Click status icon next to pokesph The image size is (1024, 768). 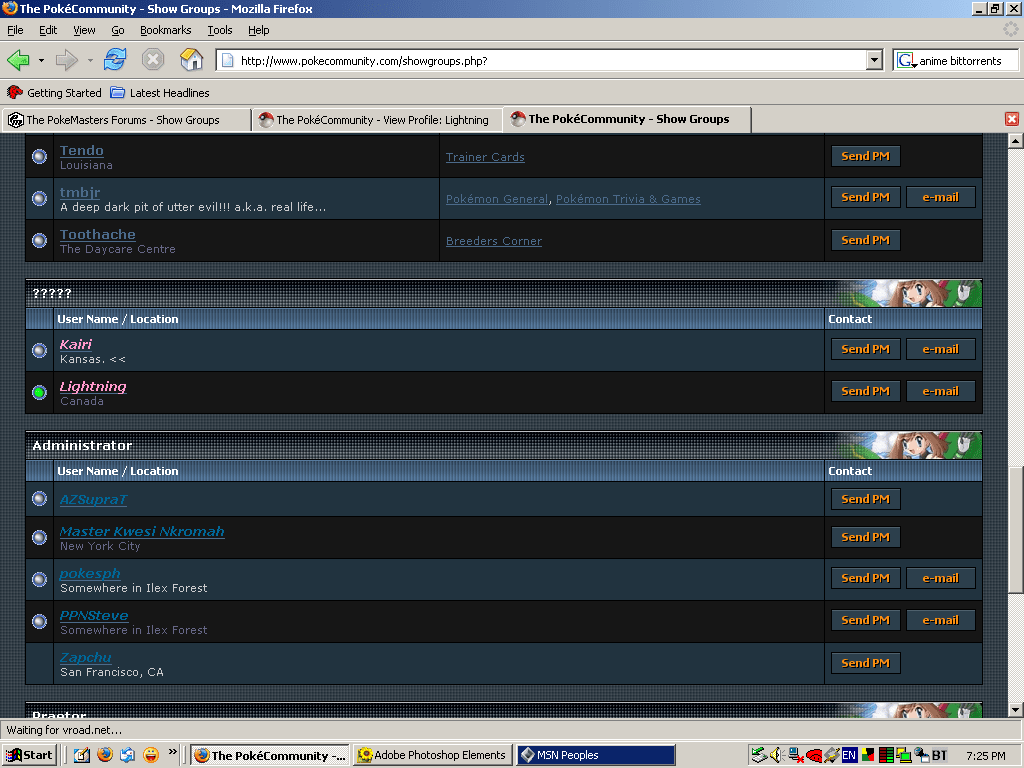[39, 579]
